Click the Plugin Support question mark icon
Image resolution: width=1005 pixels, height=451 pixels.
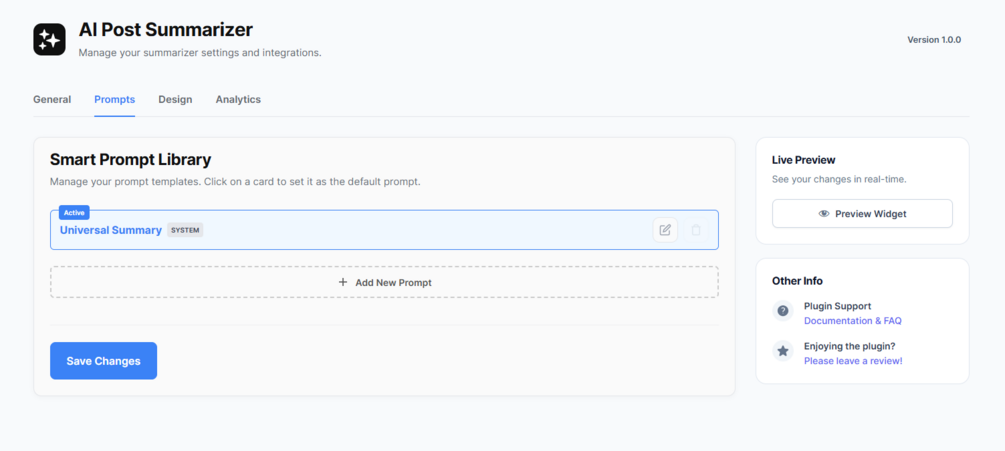tap(783, 312)
